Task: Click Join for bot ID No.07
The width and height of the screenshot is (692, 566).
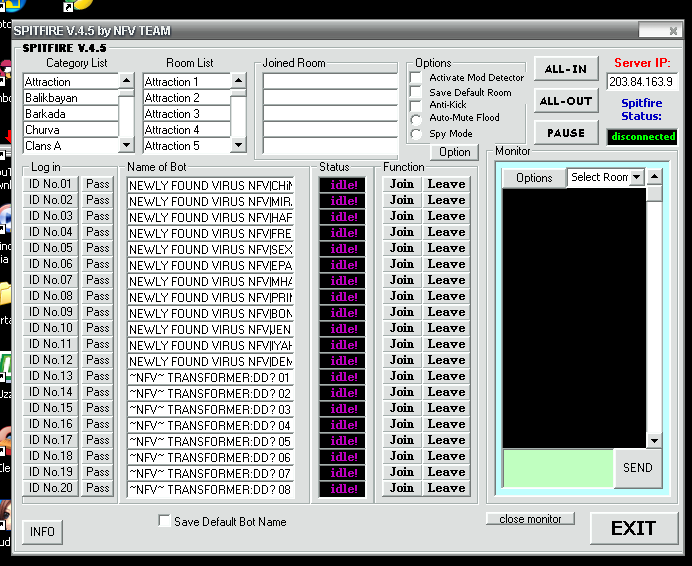Action: (x=402, y=280)
